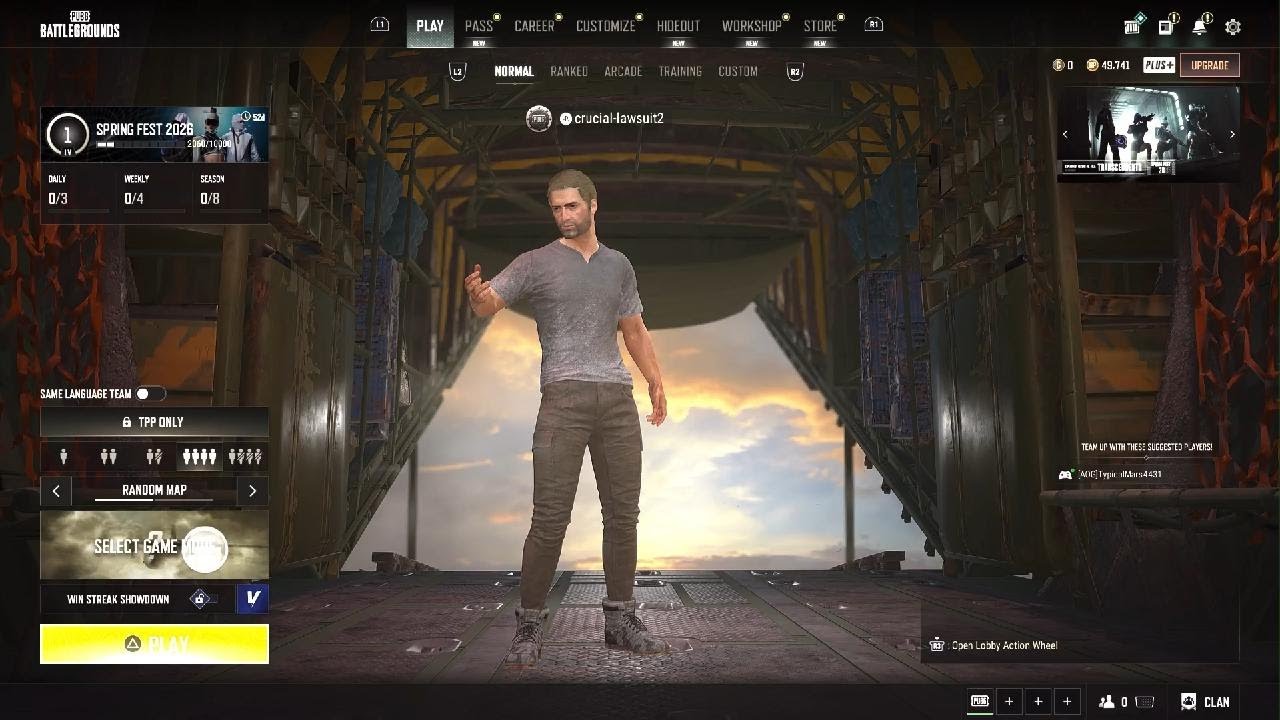Screen dimensions: 1280x720
Task: Show previous banner in the promo carousel
Action: 1065,134
